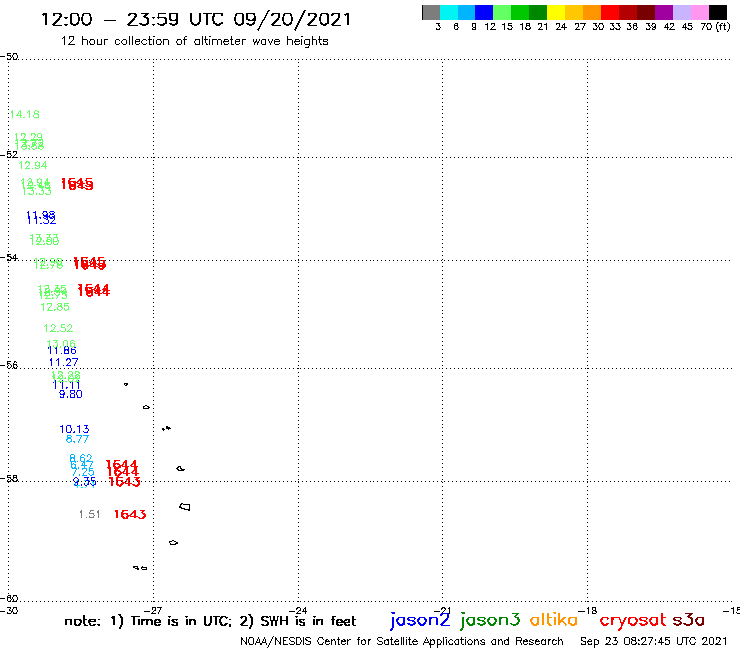Click the note about UTC and SWH
This screenshot has height=650, width=740.
point(210,621)
